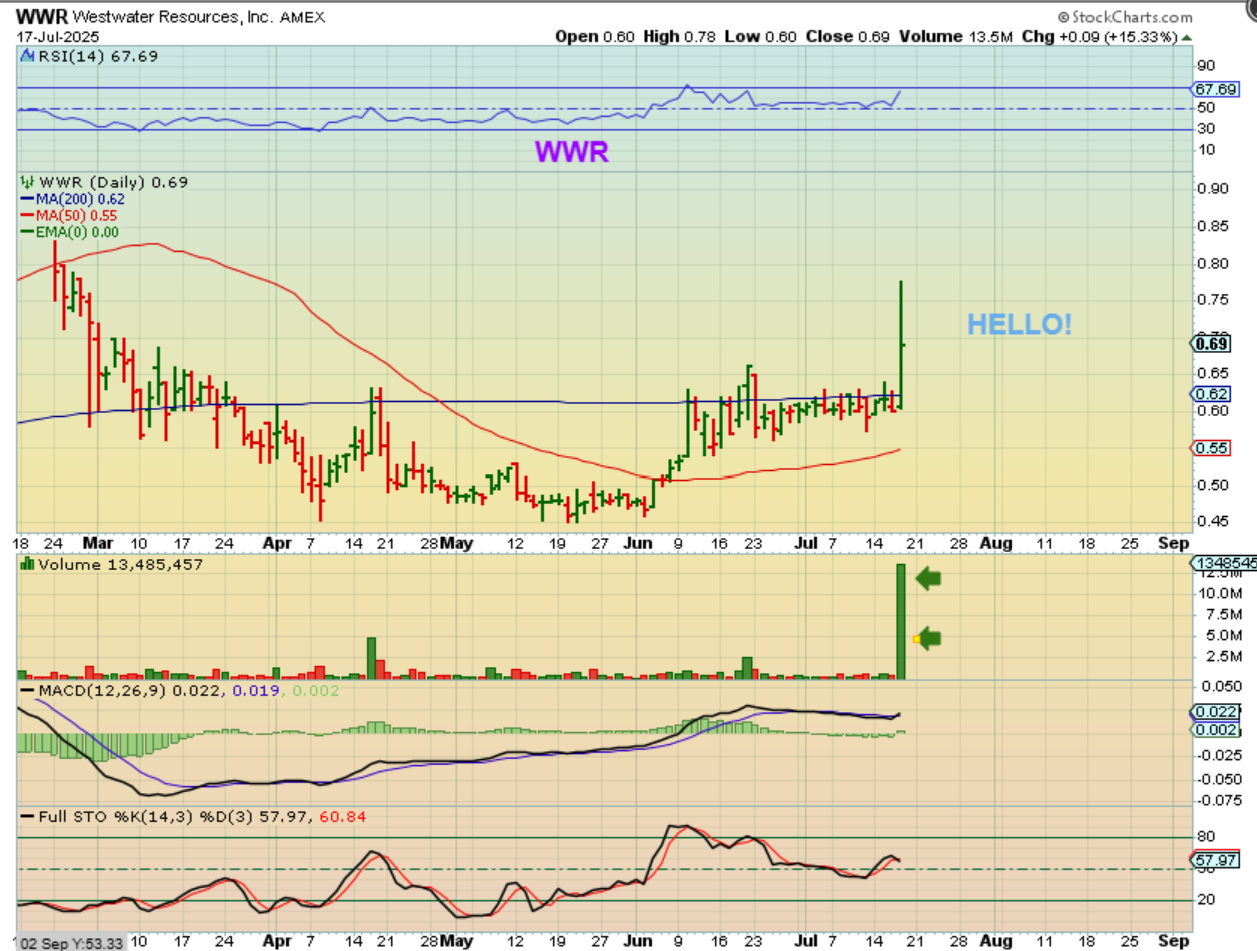
Task: Click the blue MA(200) legend line marker
Action: (25, 199)
